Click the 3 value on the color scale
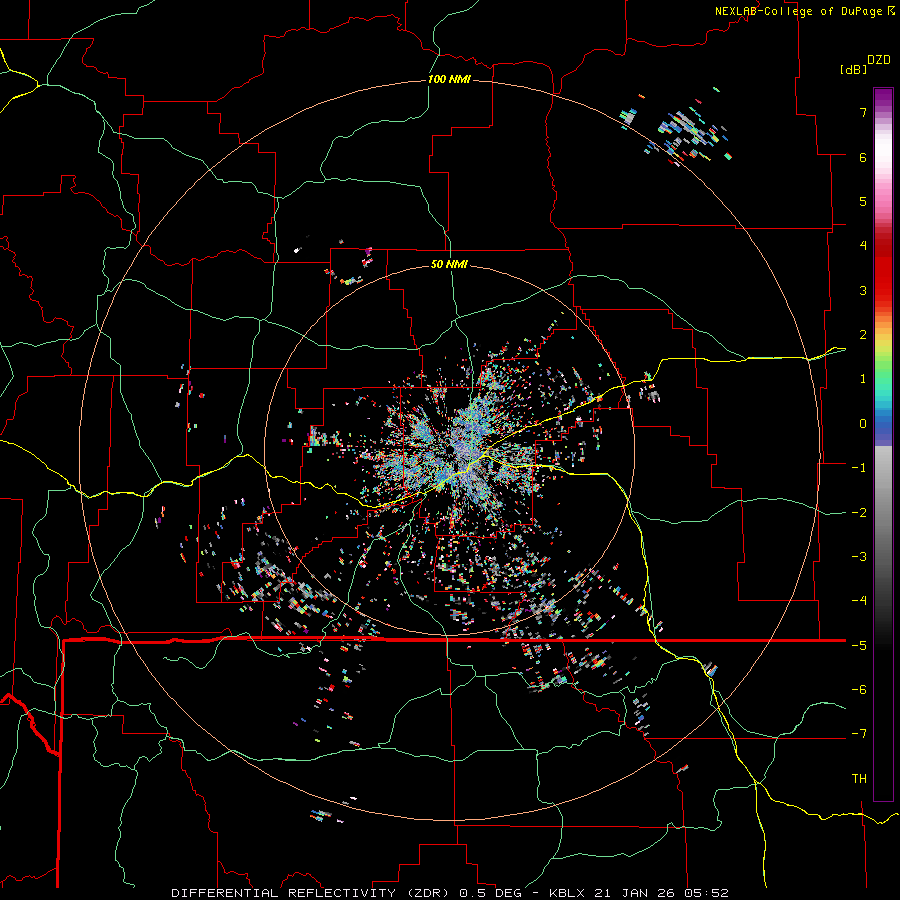This screenshot has width=900, height=900. 863,290
